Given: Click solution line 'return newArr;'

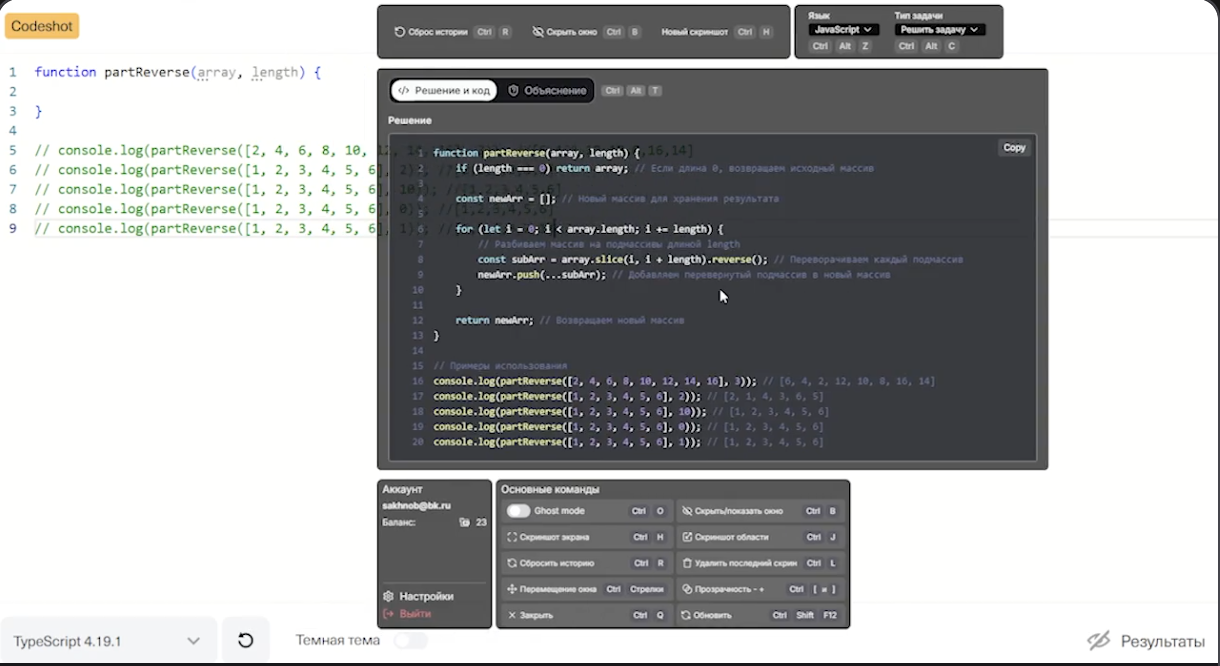Looking at the screenshot, I should point(494,320).
